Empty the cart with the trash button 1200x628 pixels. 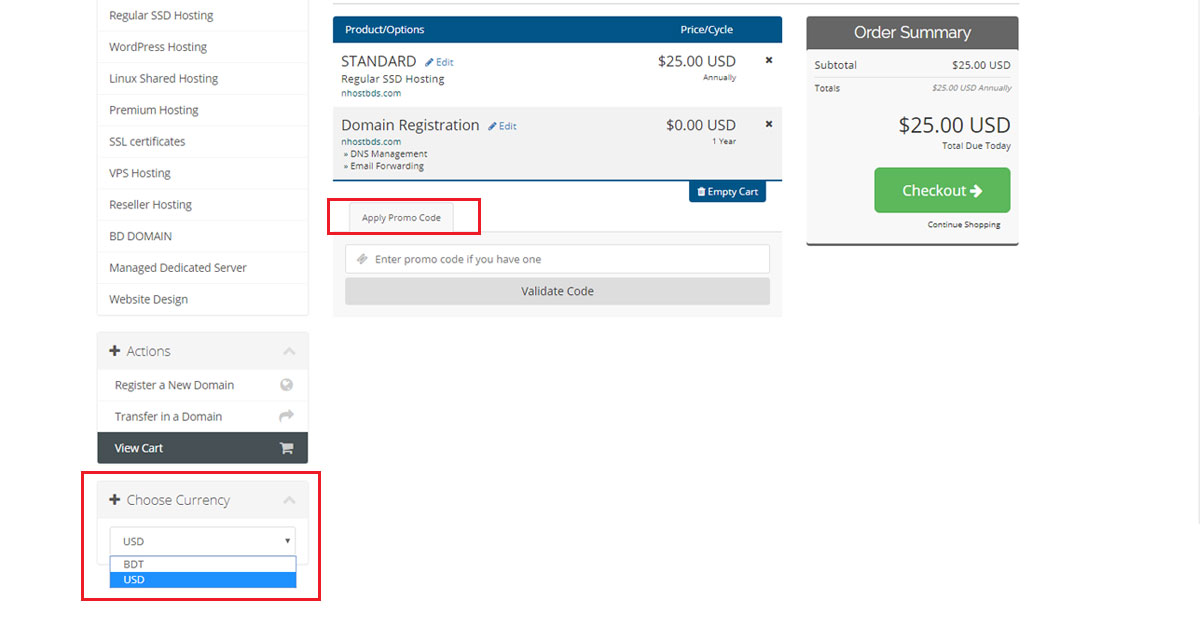[727, 191]
